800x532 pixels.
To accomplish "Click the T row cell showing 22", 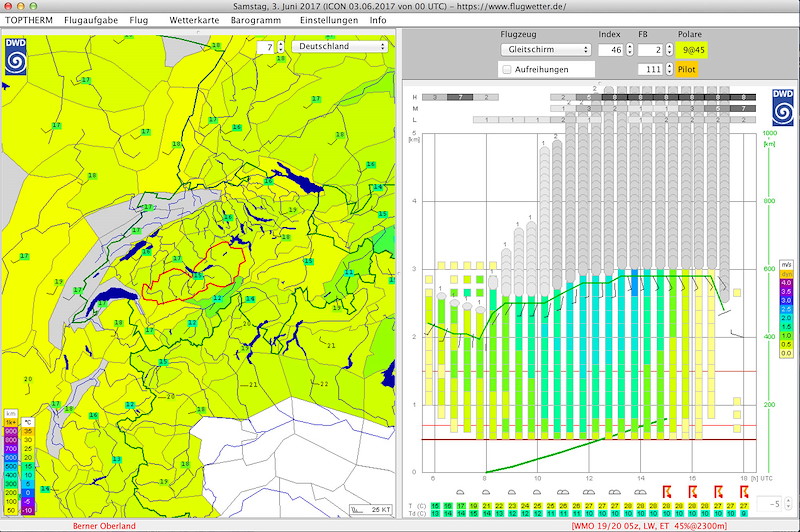I will (x=499, y=506).
